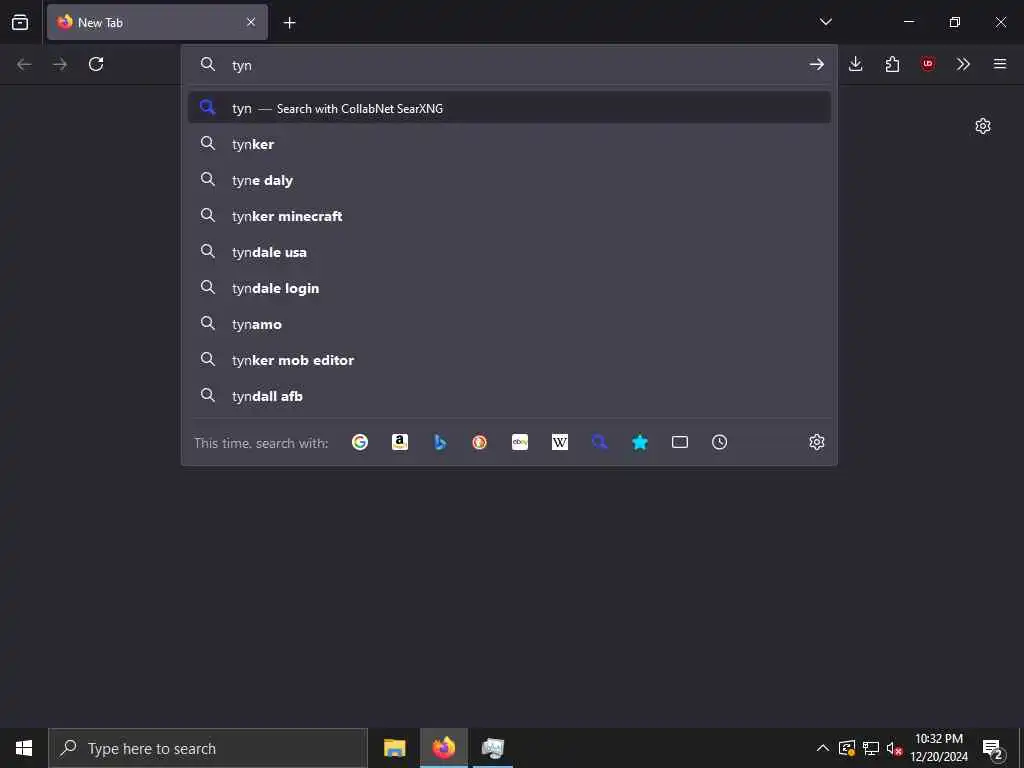Open network status tray icon

[x=871, y=748]
